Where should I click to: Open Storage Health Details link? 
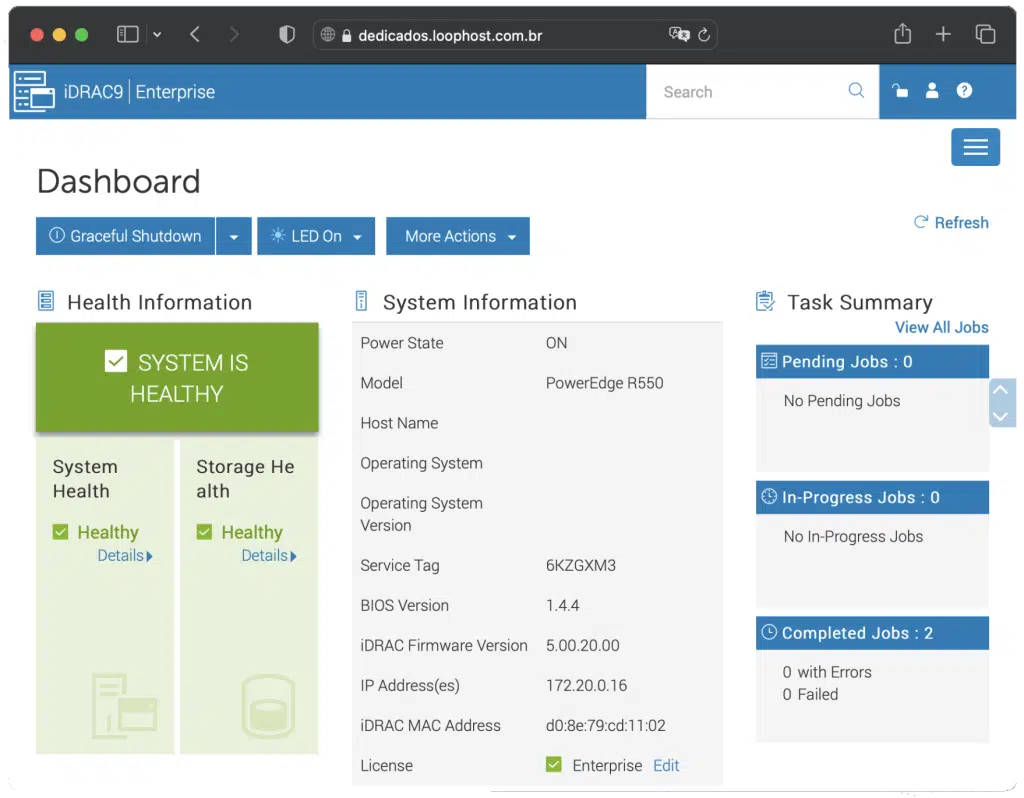tap(268, 556)
